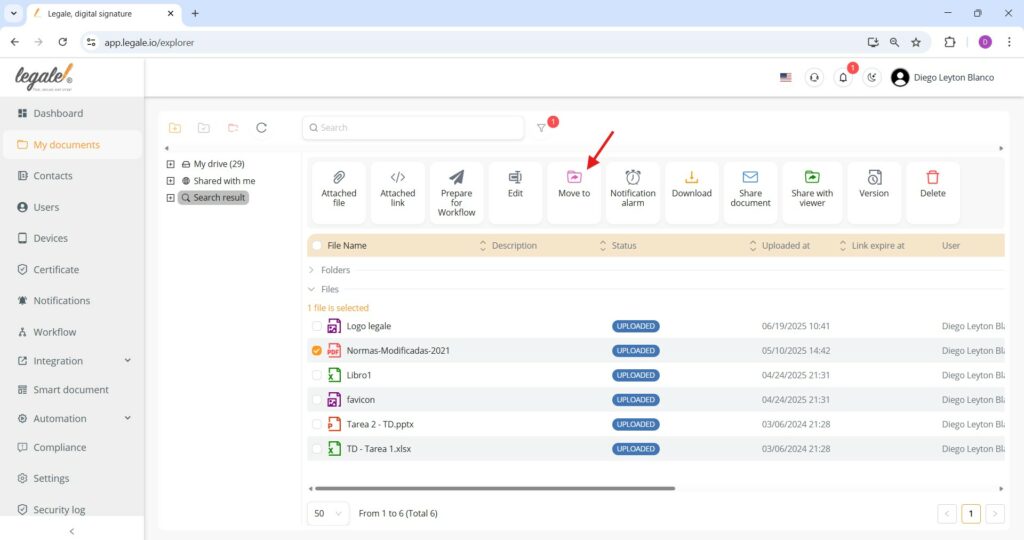Screen dimensions: 1024x540
Task: Click the document Search field
Action: click(413, 128)
